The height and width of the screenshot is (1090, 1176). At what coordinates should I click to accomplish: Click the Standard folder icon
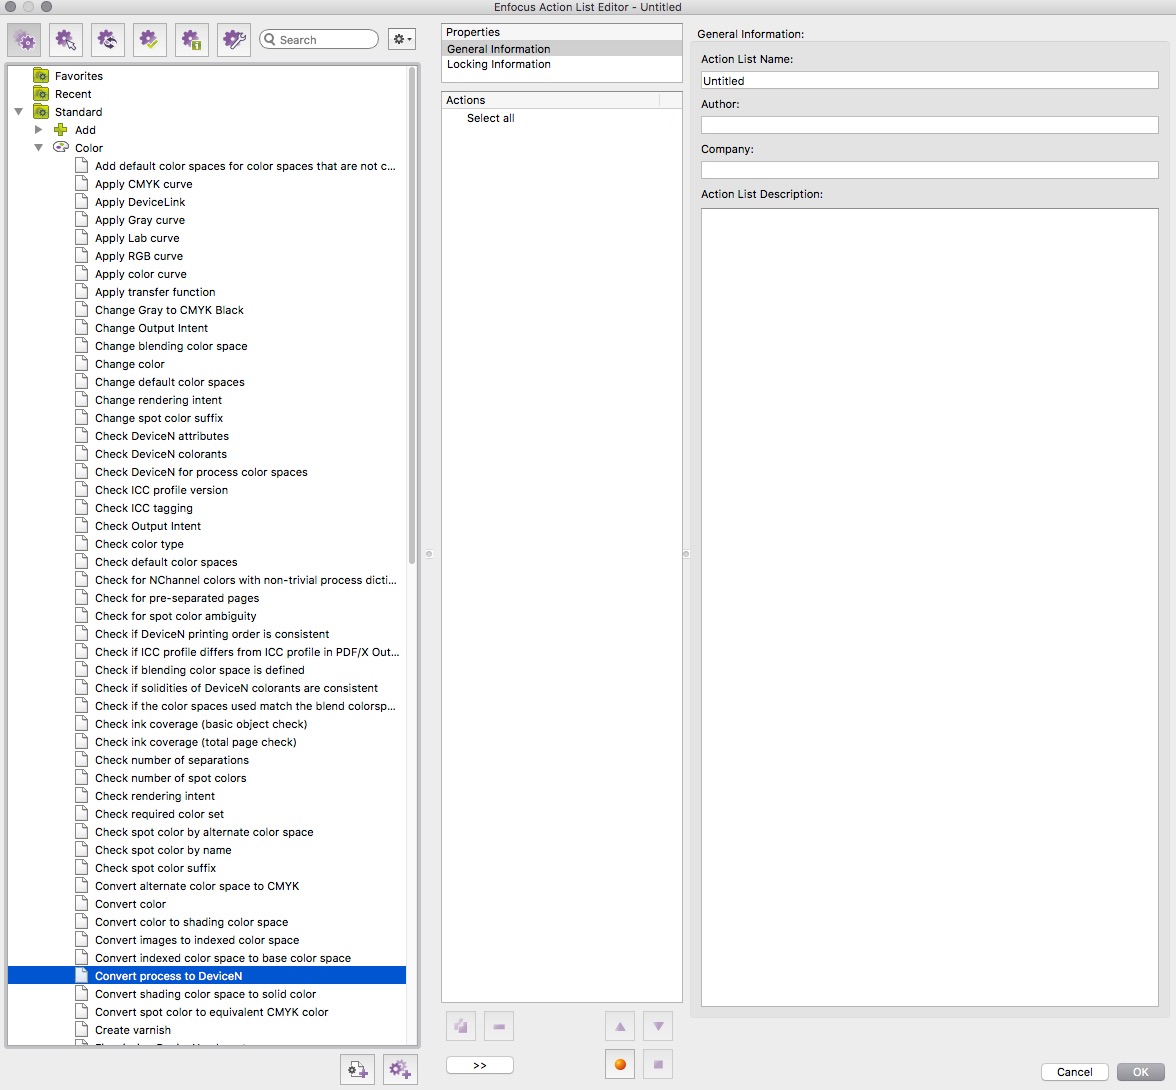click(x=41, y=112)
